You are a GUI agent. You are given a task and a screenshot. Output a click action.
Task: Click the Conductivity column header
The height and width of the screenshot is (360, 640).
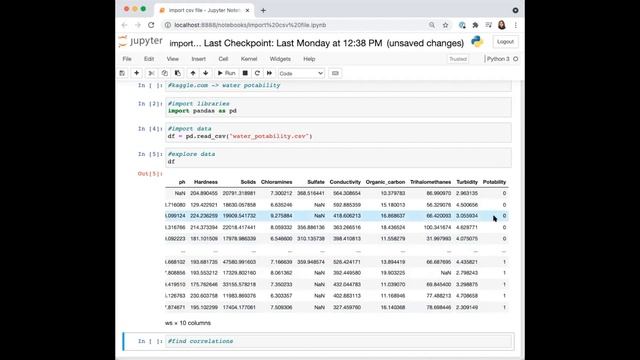tap(345, 182)
